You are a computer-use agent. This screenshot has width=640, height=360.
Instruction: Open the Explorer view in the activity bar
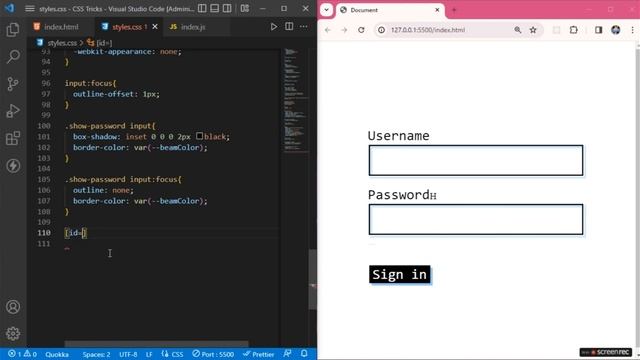click(13, 29)
